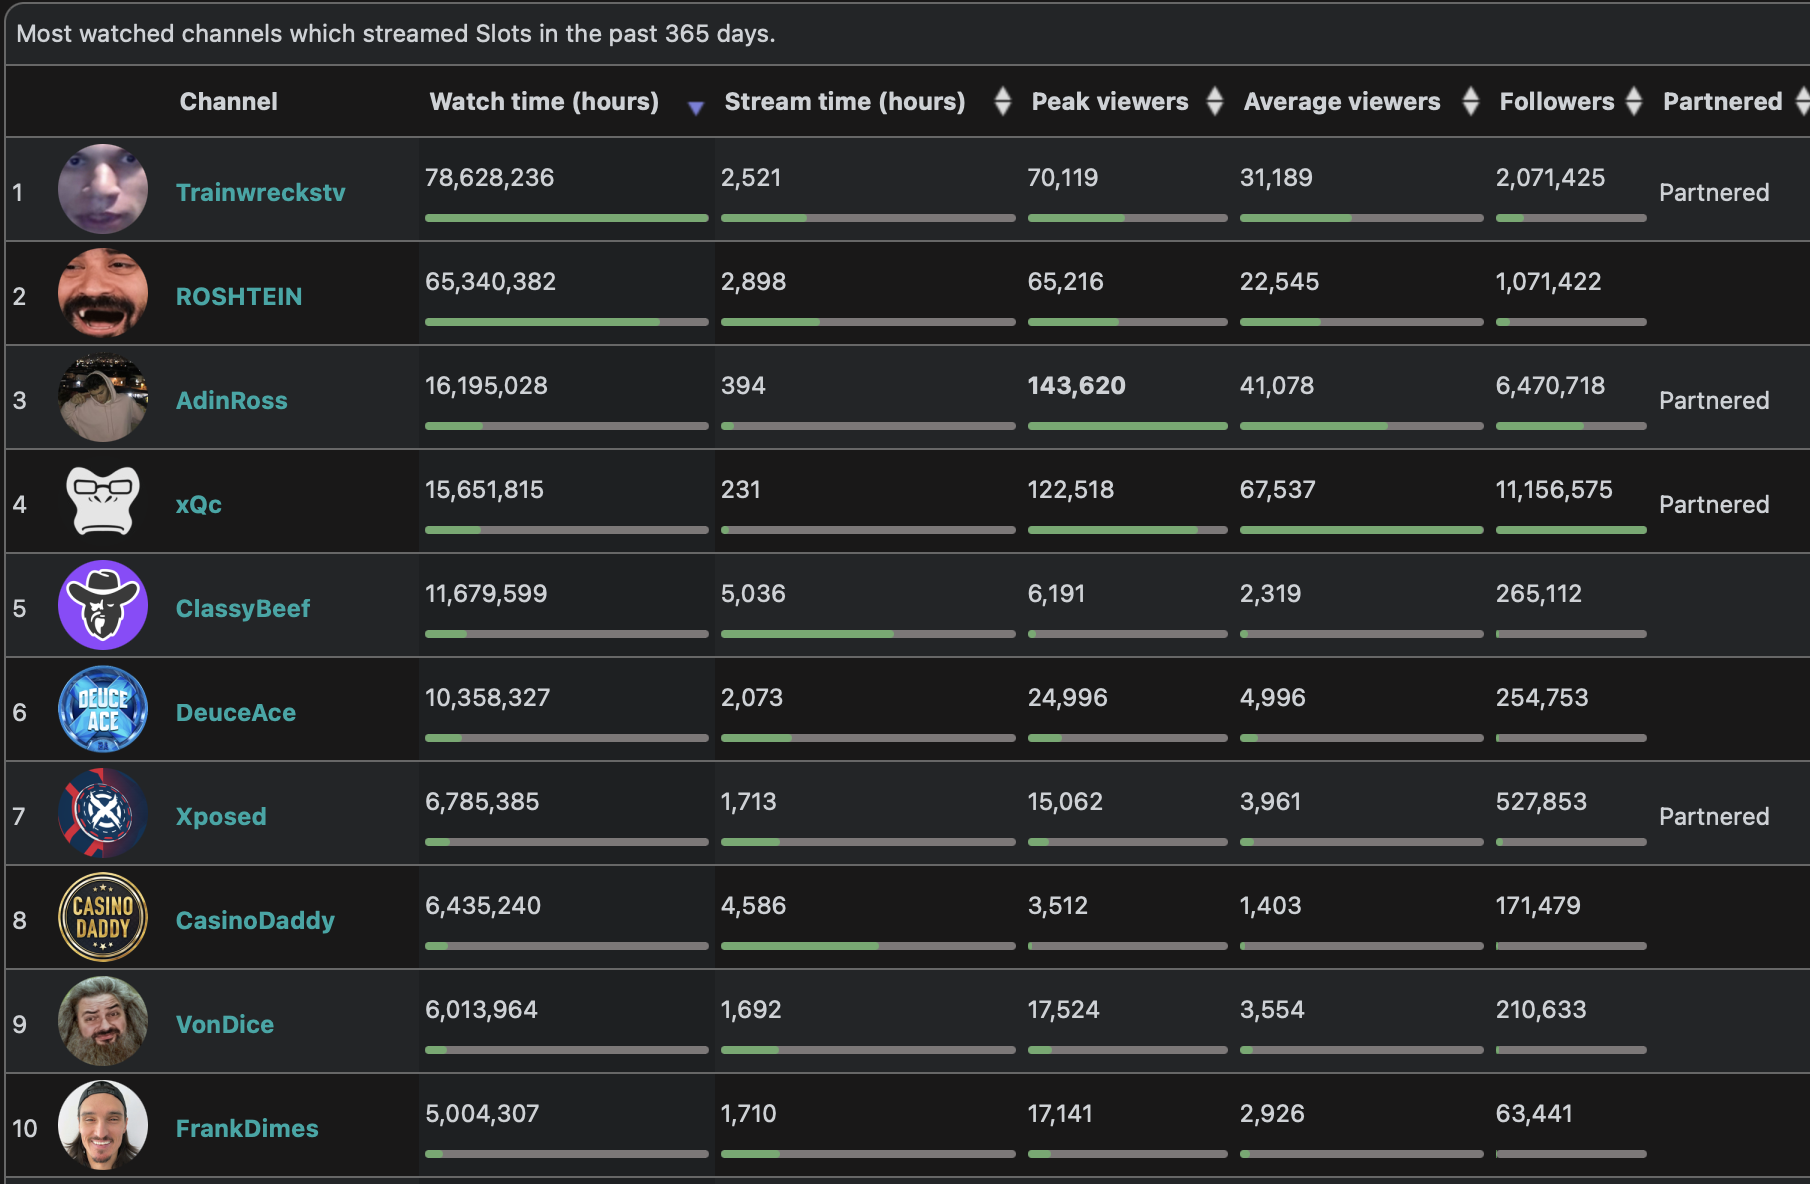The height and width of the screenshot is (1184, 1810).
Task: Click the AdinRoss channel avatar
Action: point(103,397)
